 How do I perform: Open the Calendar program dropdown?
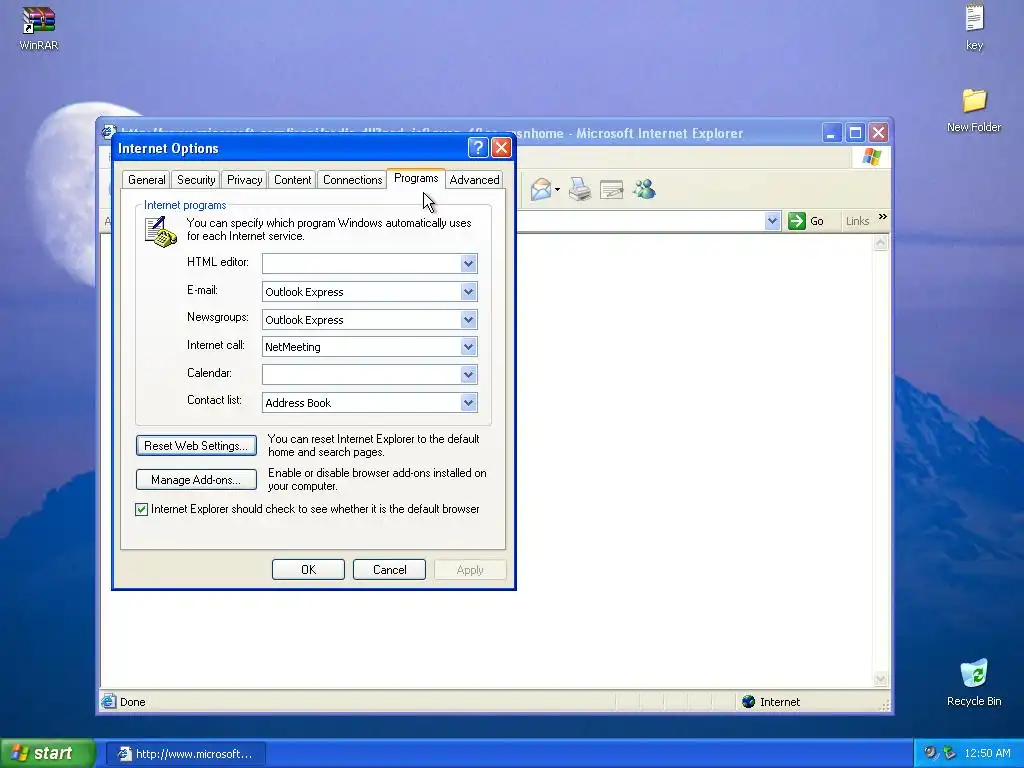(x=468, y=375)
